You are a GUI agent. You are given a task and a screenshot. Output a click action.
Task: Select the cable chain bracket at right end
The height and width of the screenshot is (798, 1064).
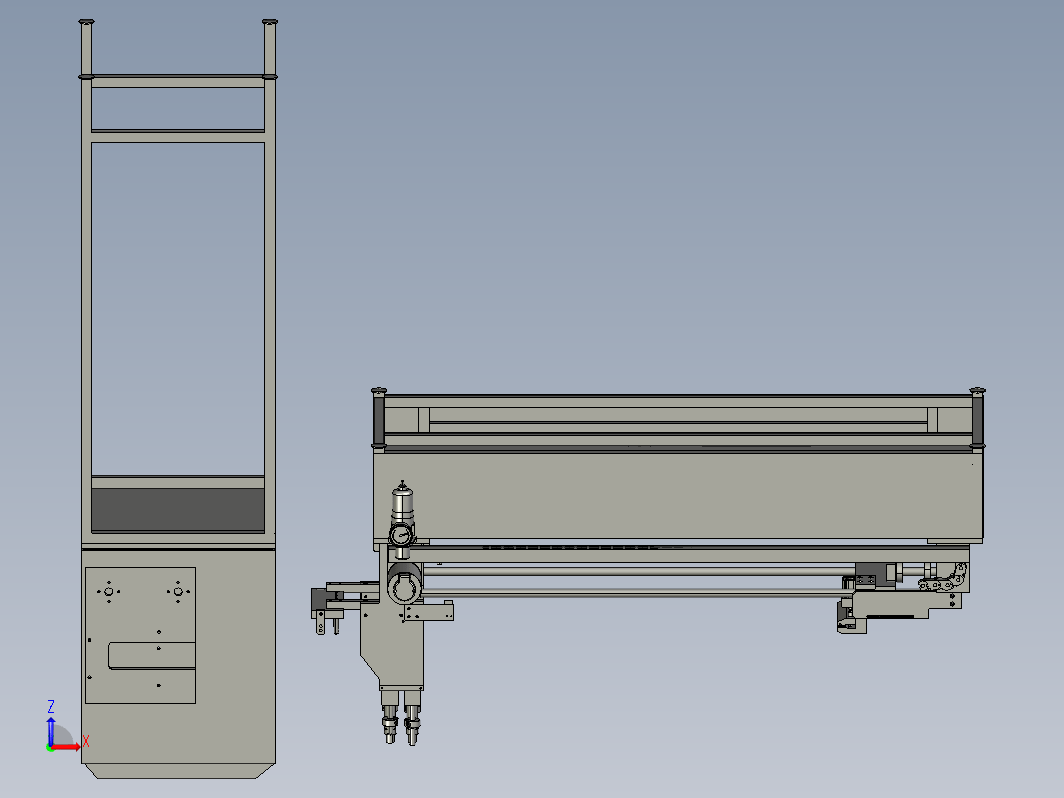pyautogui.click(x=943, y=577)
